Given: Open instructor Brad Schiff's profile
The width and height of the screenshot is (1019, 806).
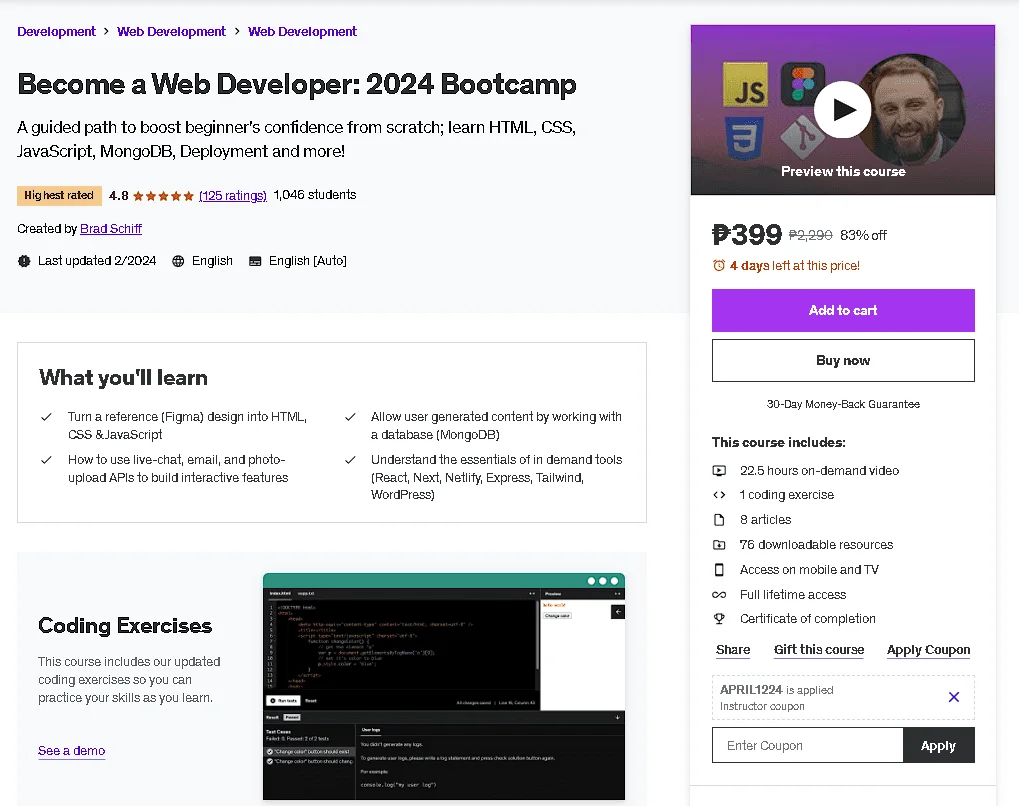Looking at the screenshot, I should point(110,229).
